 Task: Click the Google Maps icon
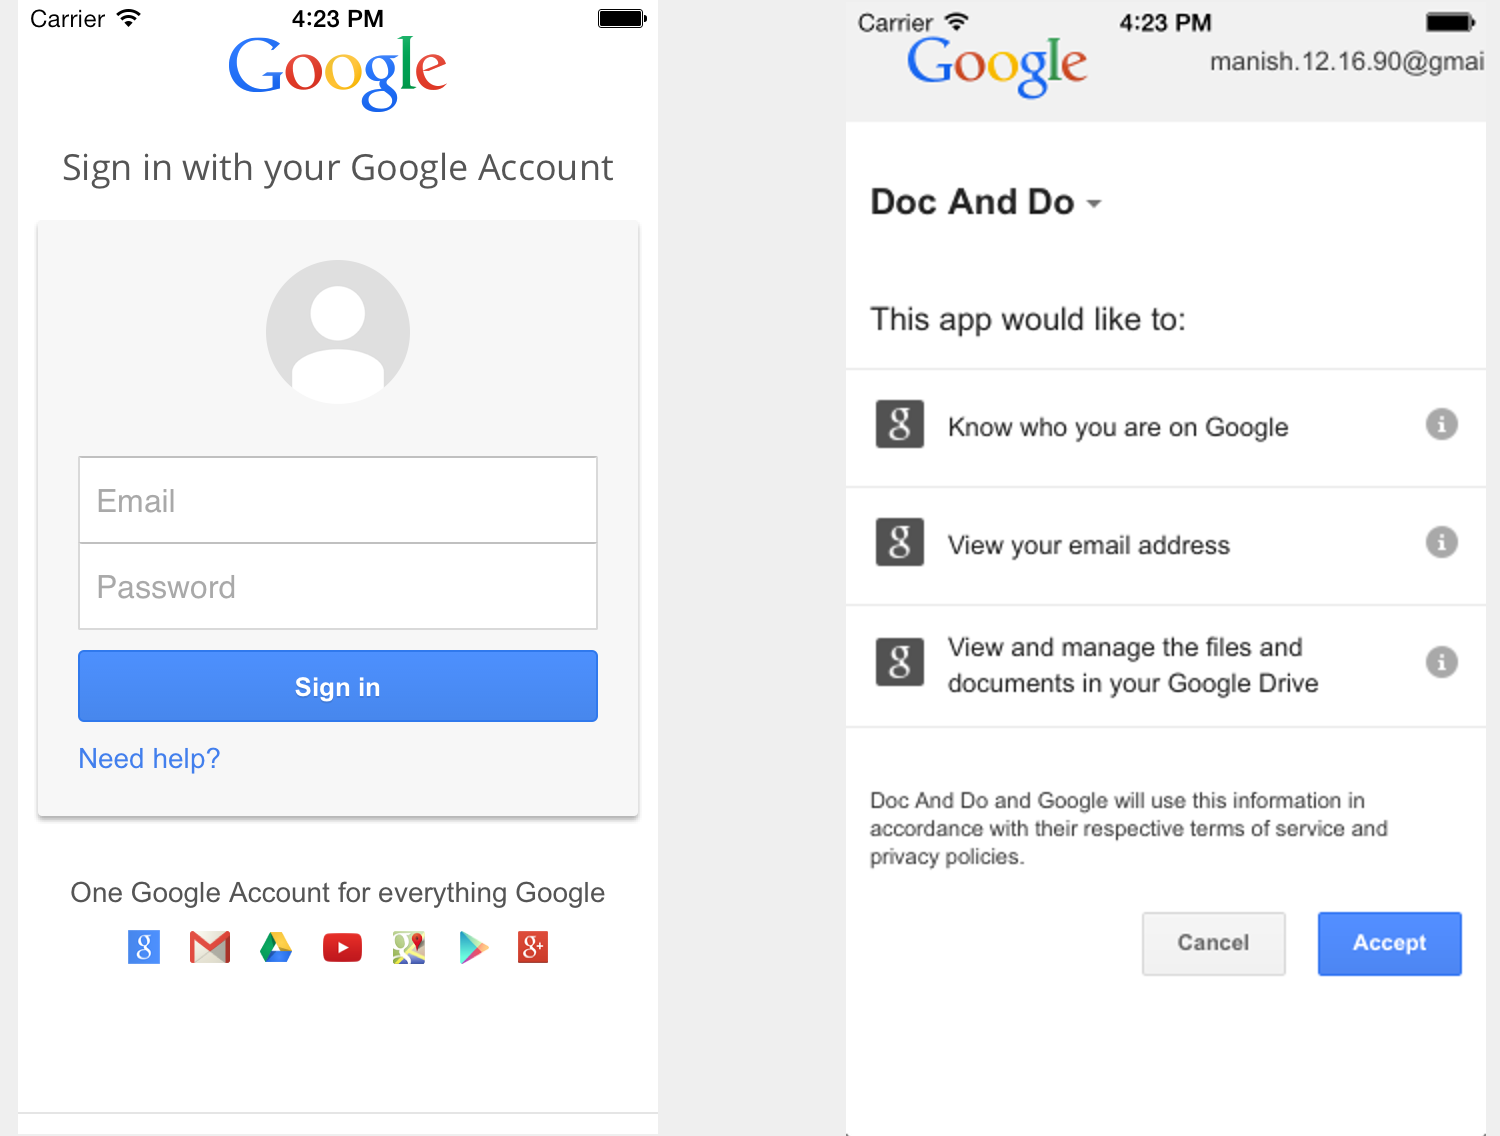409,947
